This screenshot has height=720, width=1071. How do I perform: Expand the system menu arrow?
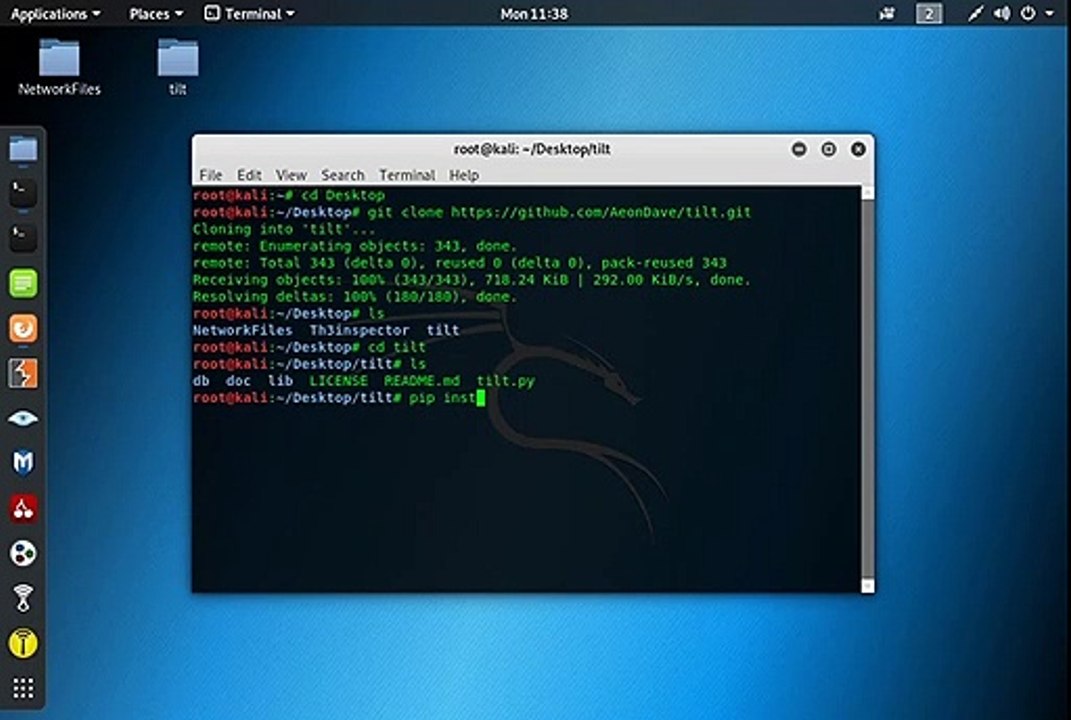click(1049, 14)
